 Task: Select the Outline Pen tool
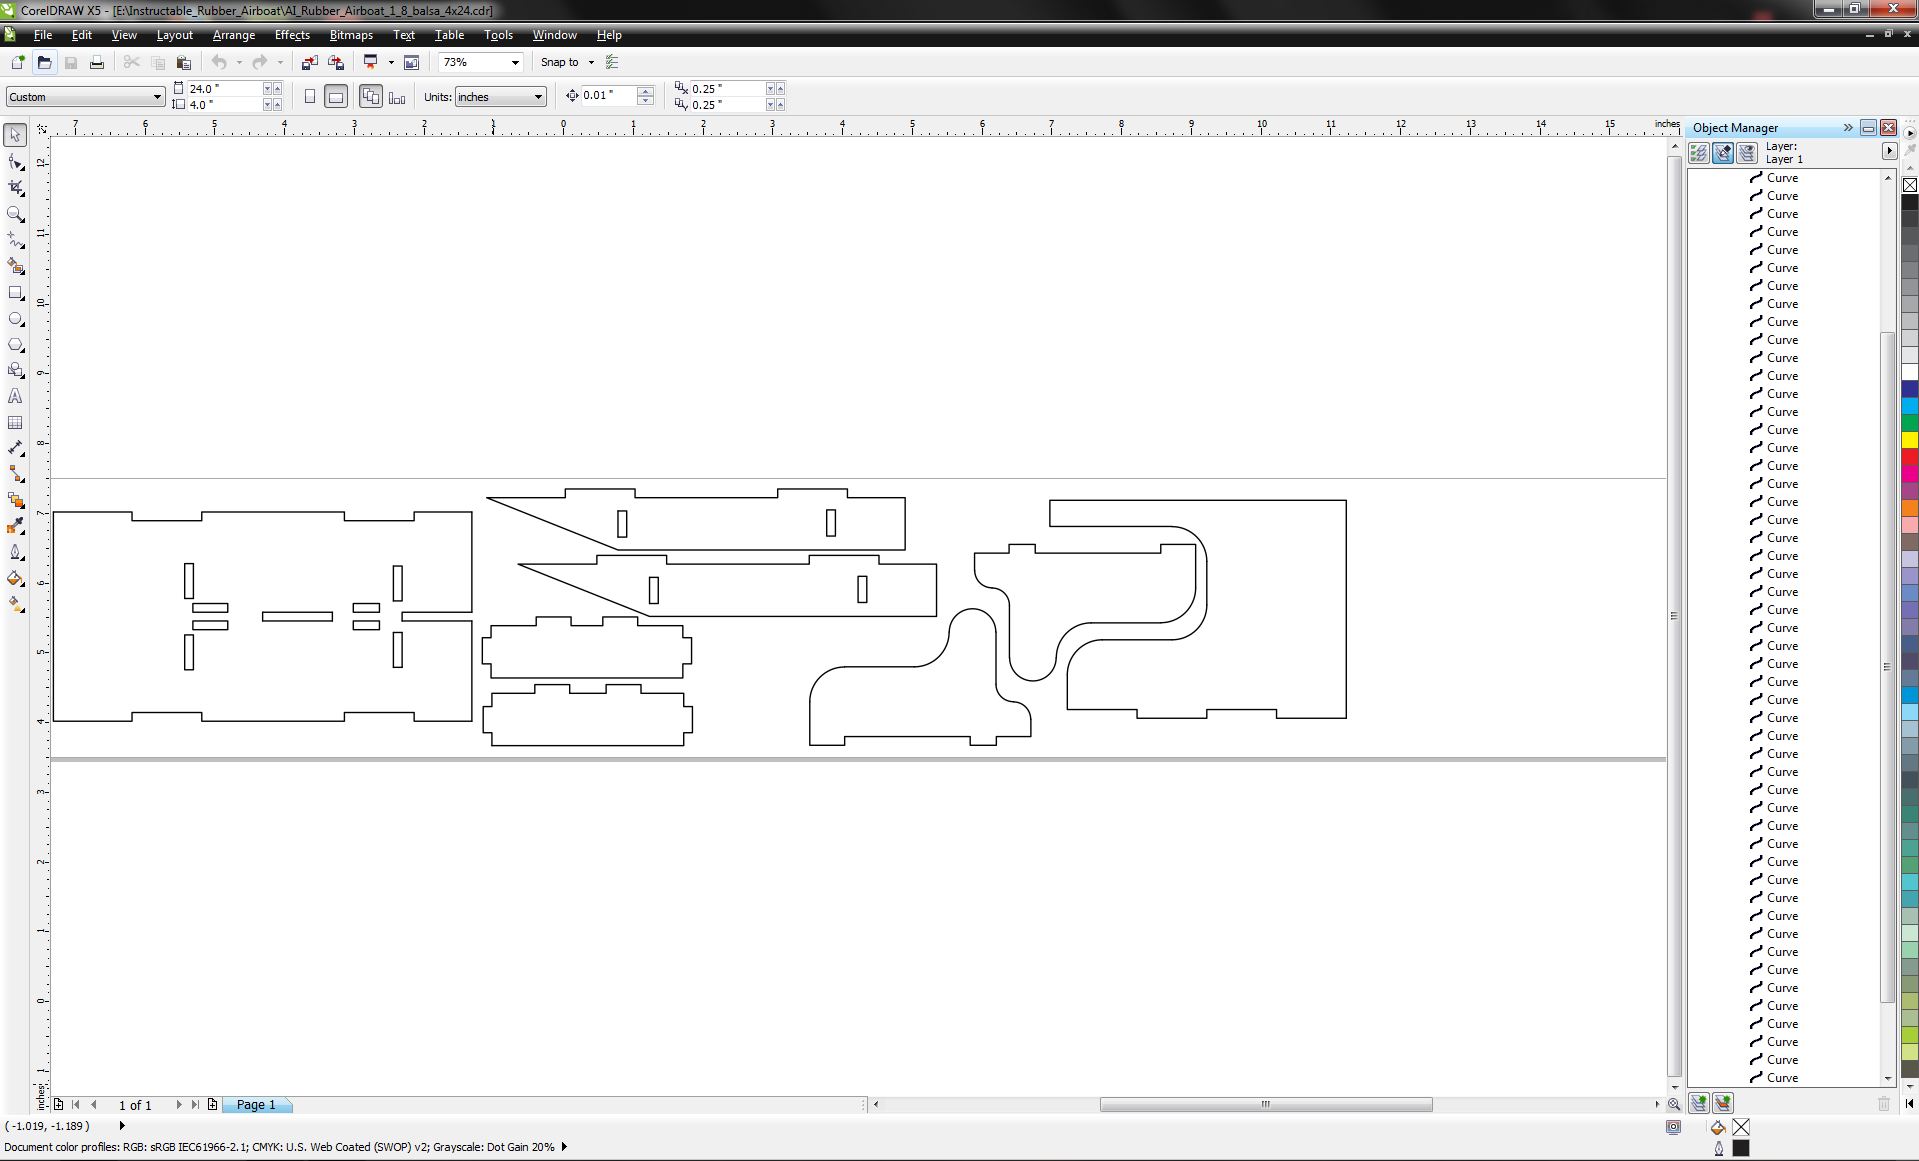click(15, 553)
